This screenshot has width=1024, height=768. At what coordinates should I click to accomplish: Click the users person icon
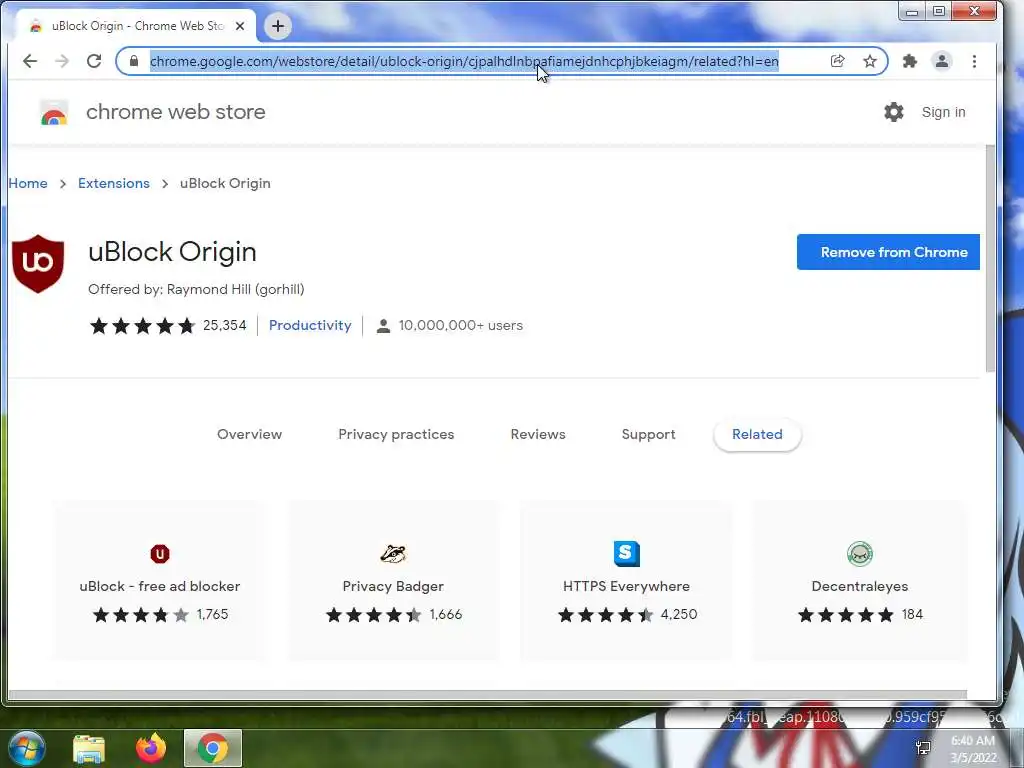tap(383, 326)
